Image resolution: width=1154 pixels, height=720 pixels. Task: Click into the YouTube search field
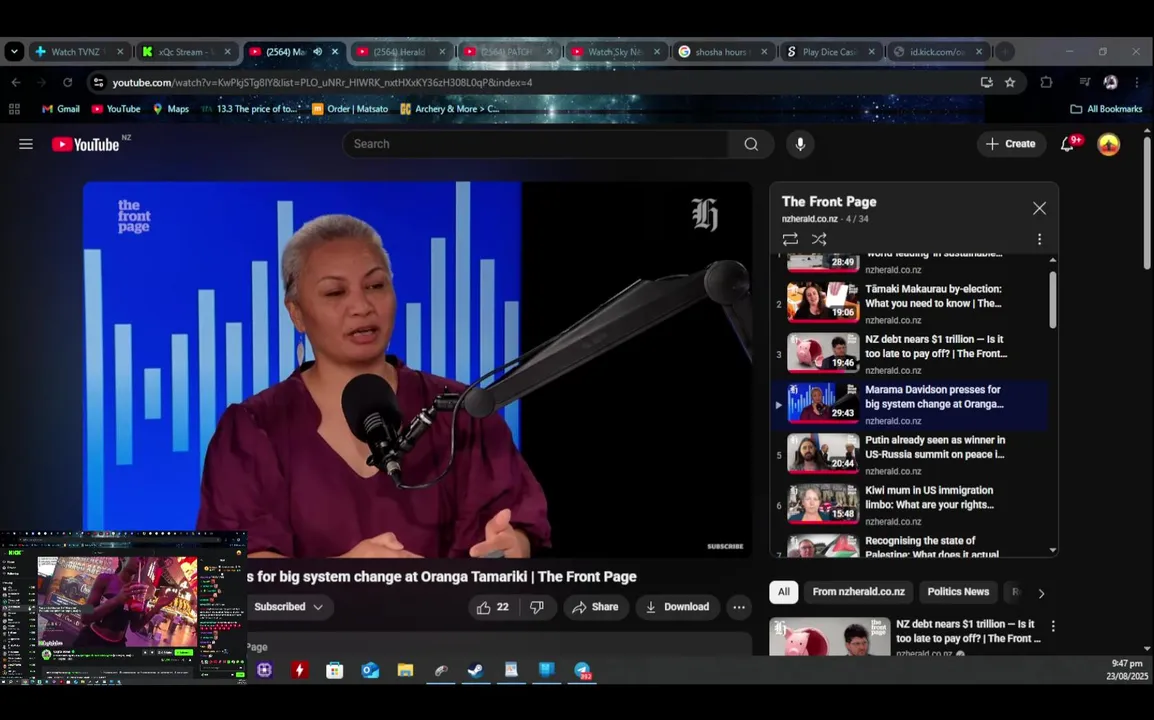(536, 144)
